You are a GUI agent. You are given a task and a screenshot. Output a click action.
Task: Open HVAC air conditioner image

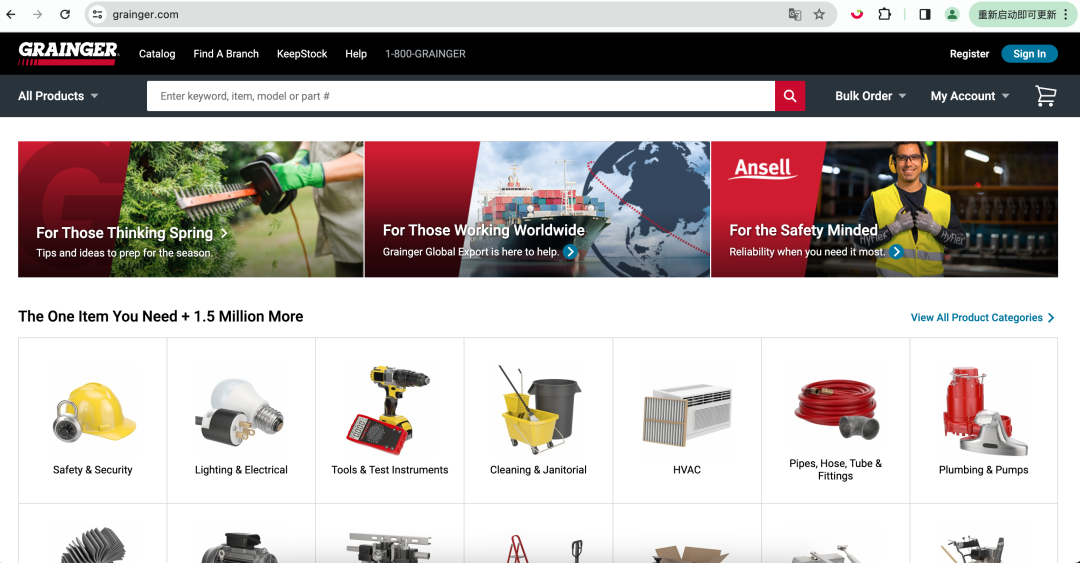coord(687,416)
